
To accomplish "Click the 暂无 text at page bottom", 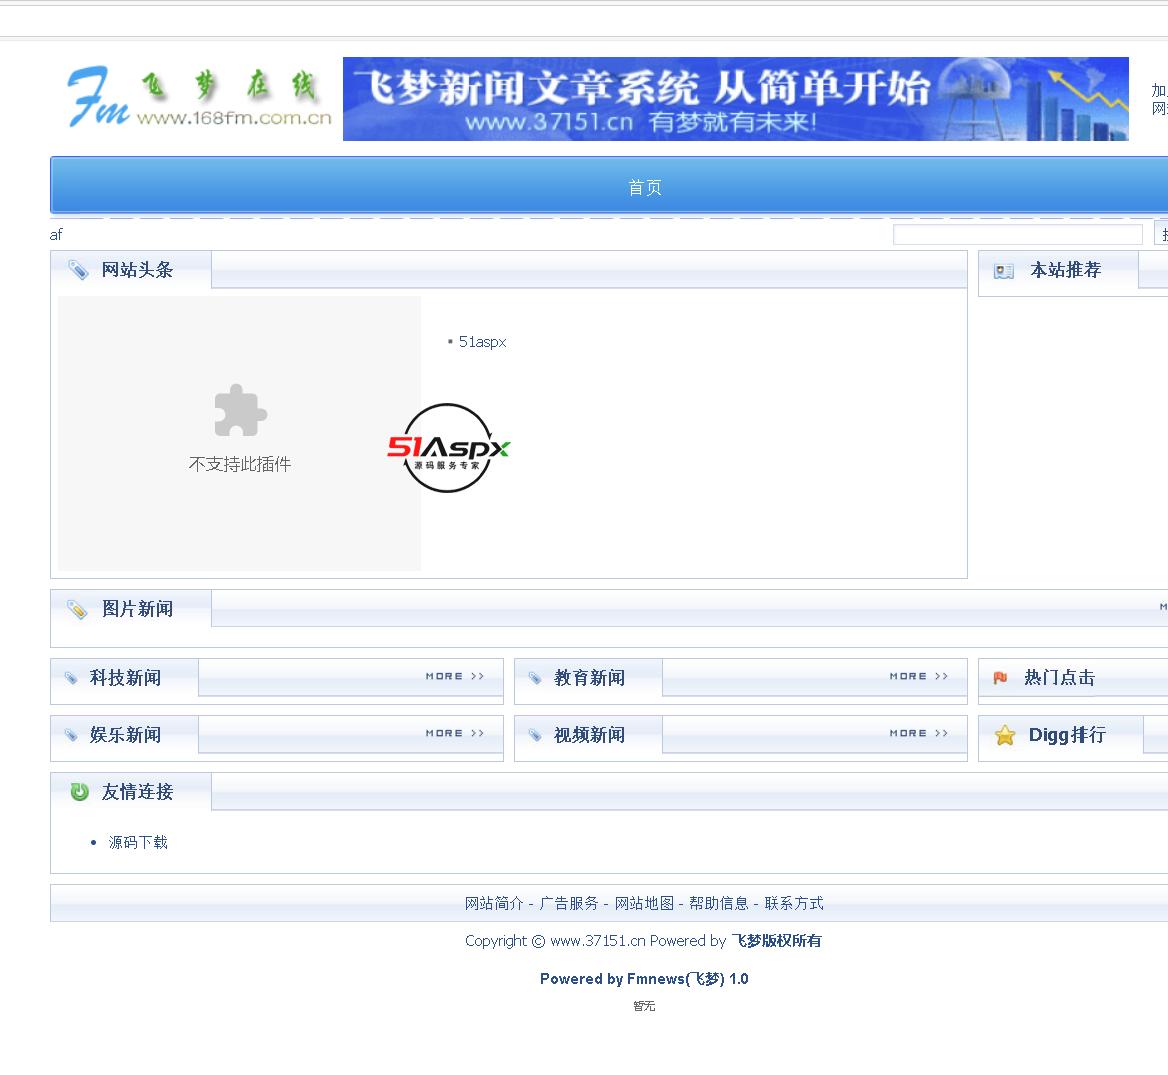I will pyautogui.click(x=644, y=1006).
